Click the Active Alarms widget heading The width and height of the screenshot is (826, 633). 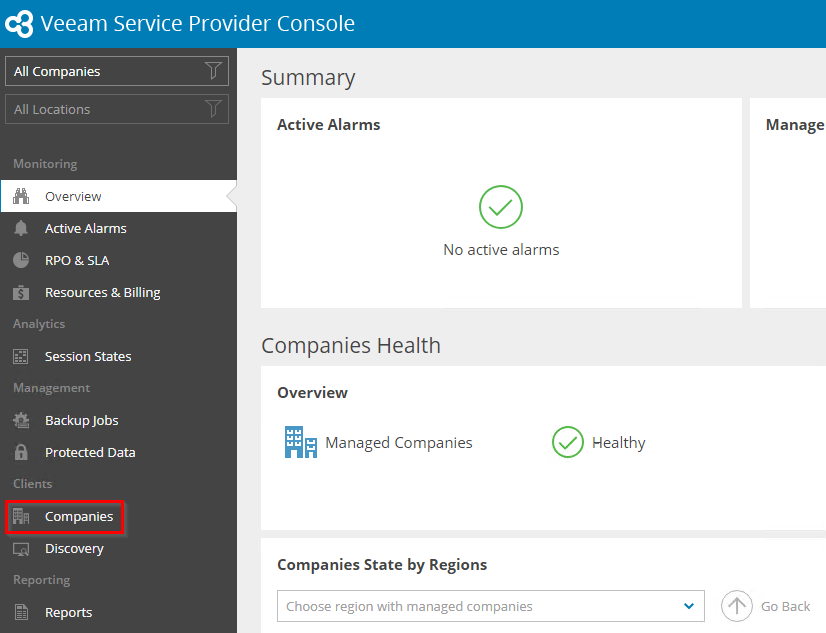click(x=329, y=125)
